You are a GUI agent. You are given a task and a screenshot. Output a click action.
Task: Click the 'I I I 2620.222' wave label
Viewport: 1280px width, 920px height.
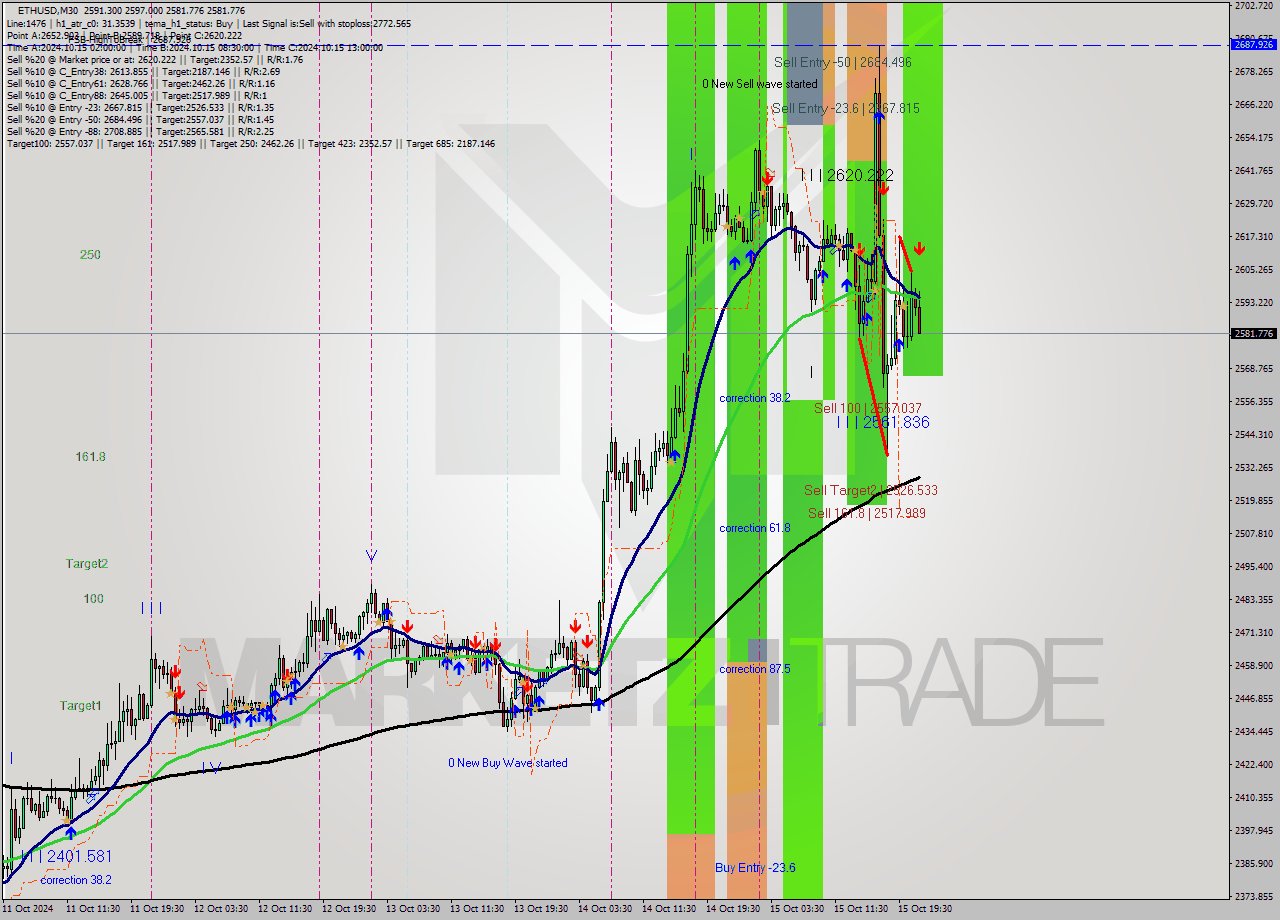[848, 175]
